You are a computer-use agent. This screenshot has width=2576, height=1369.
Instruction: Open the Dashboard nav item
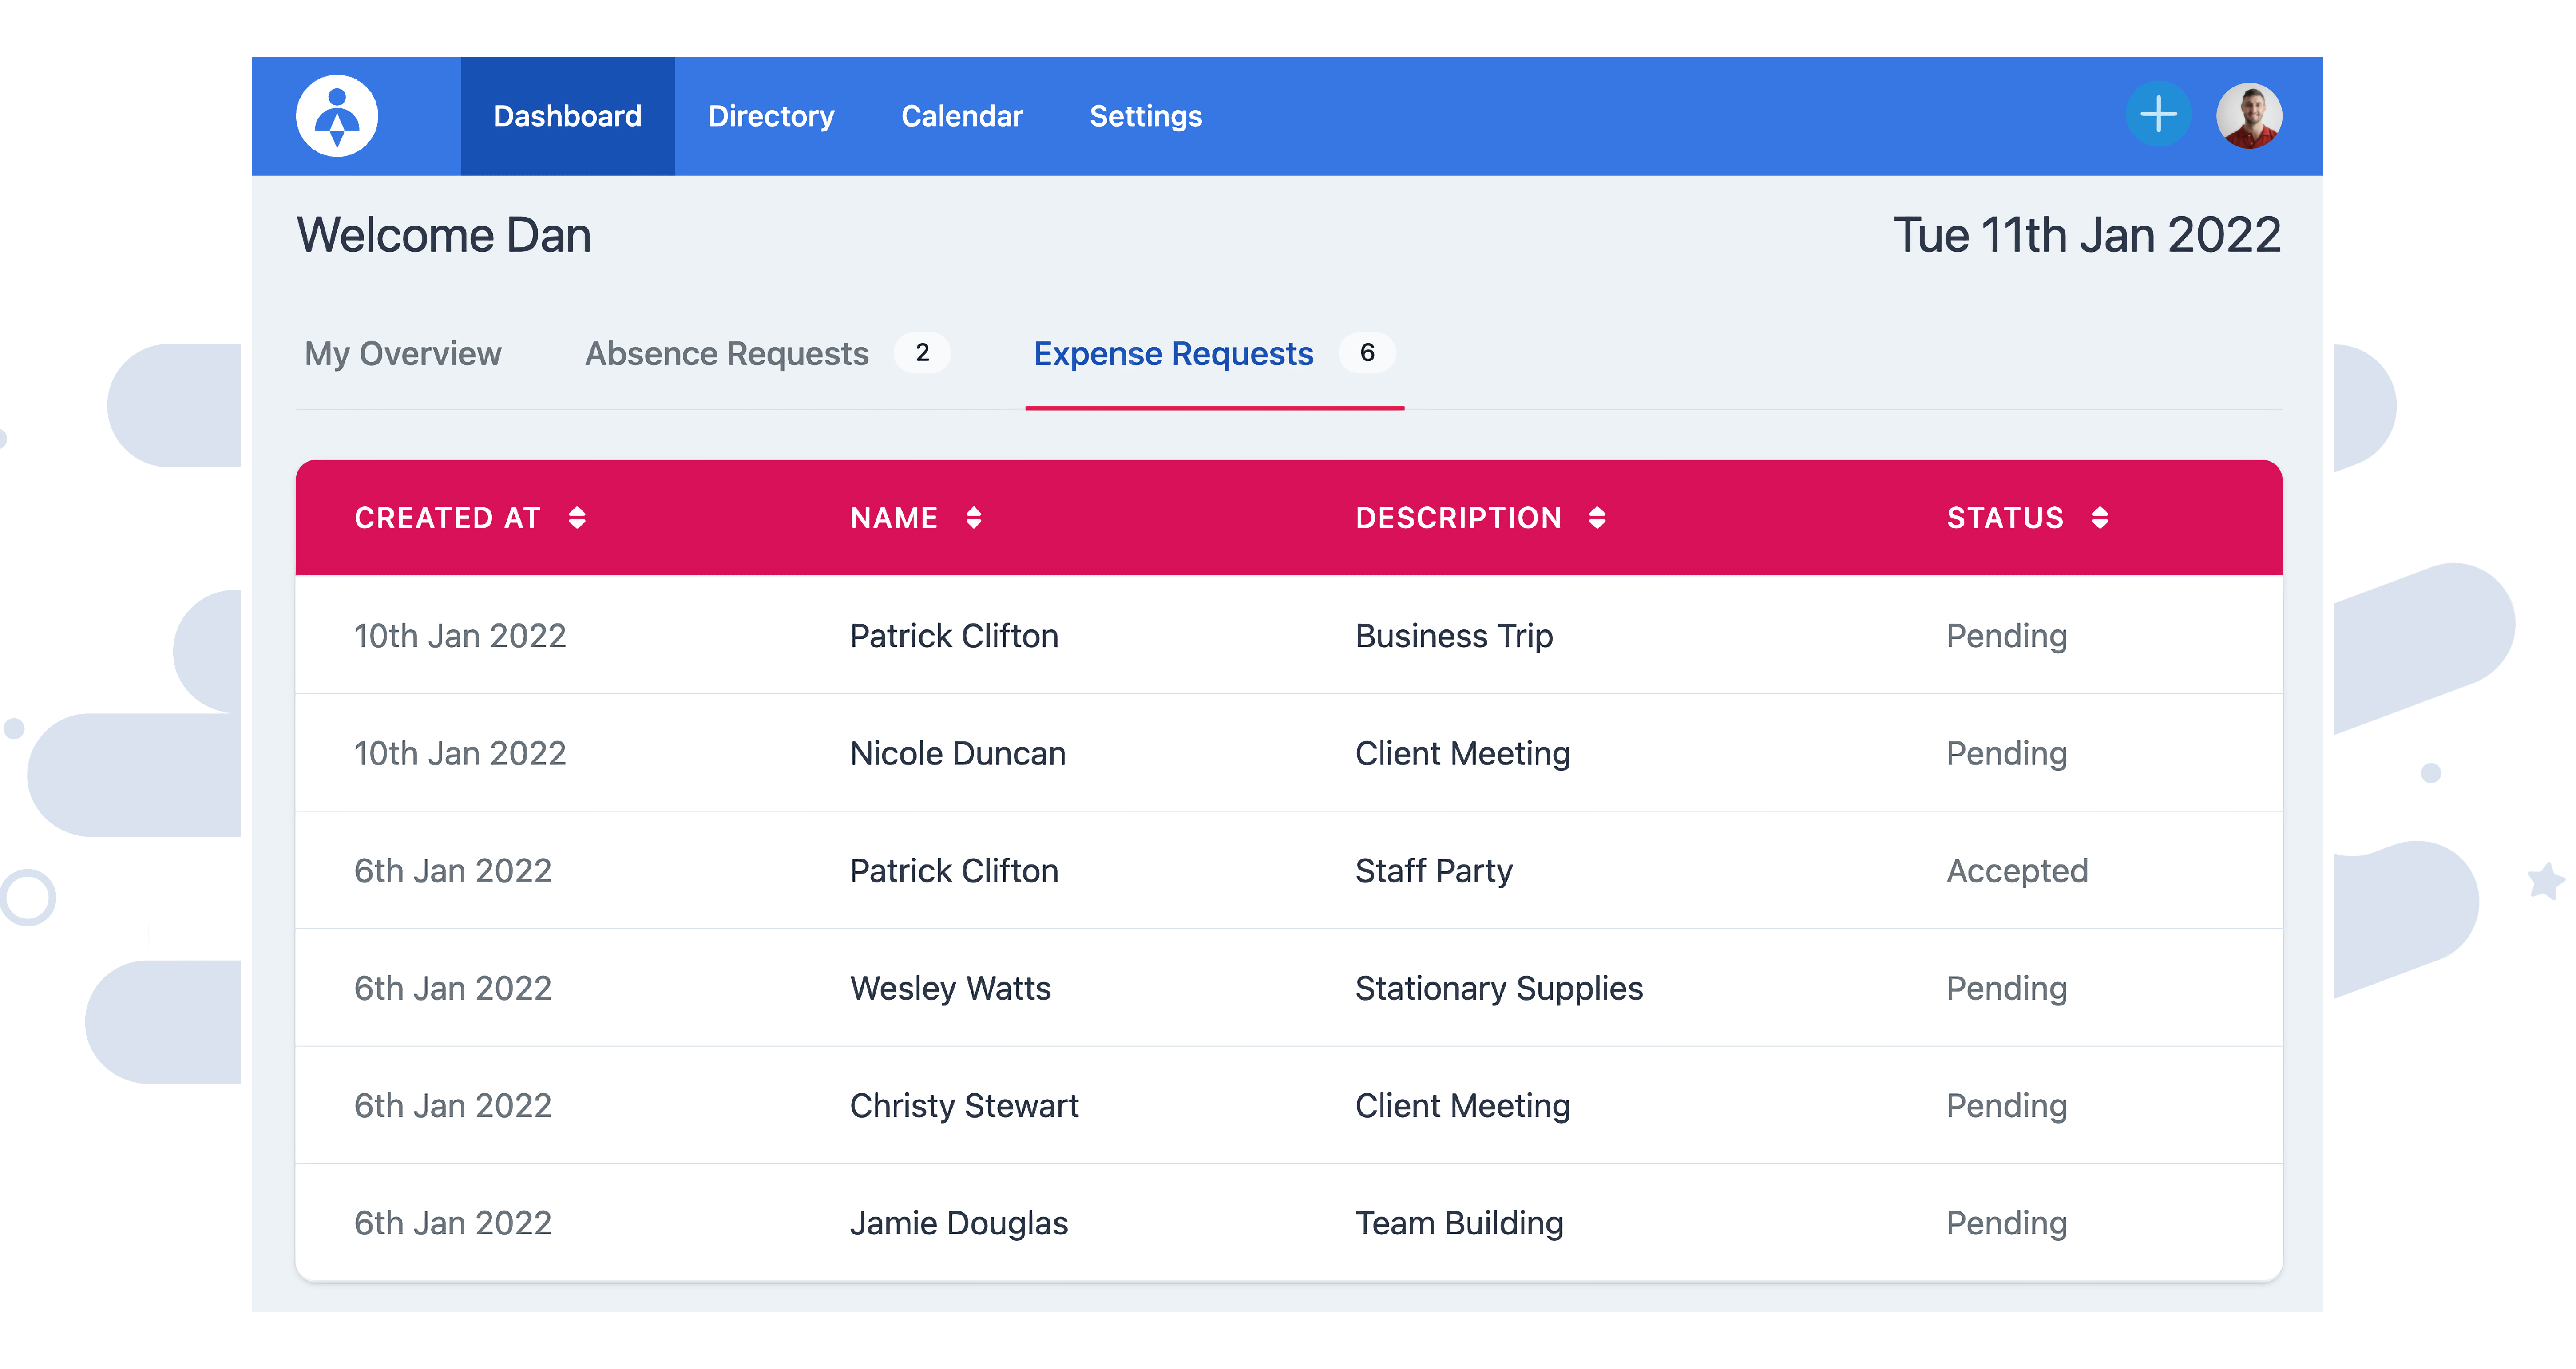click(568, 116)
